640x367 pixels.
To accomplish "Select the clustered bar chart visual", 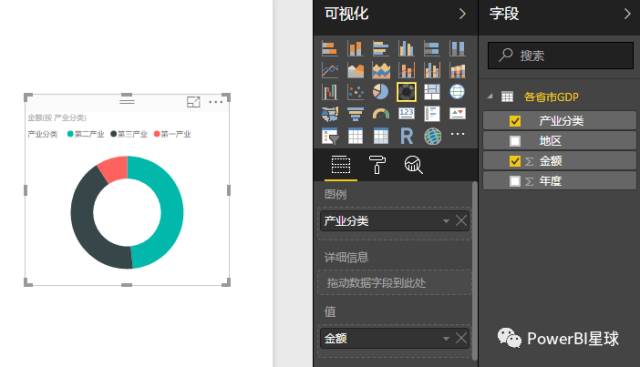I will pos(380,49).
